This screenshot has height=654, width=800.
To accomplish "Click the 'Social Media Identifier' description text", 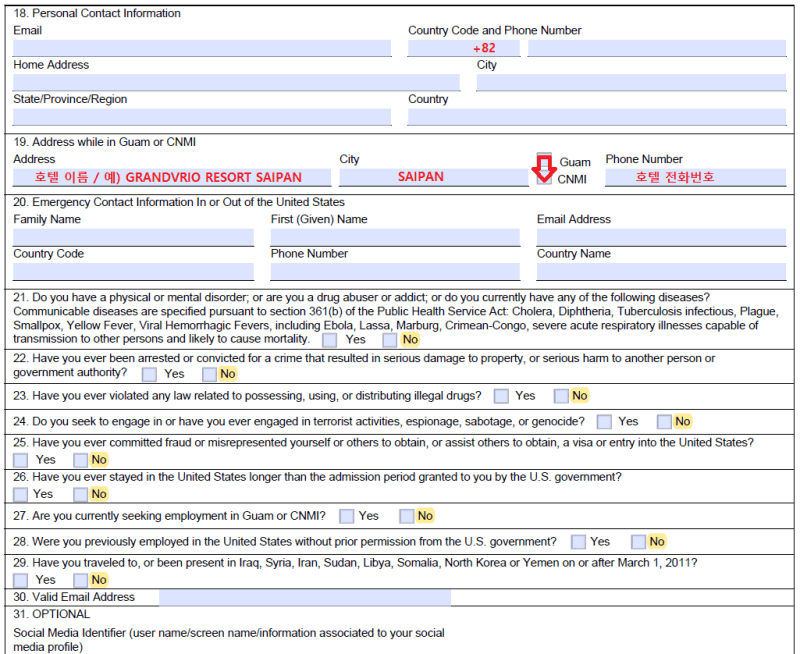I will [x=229, y=640].
